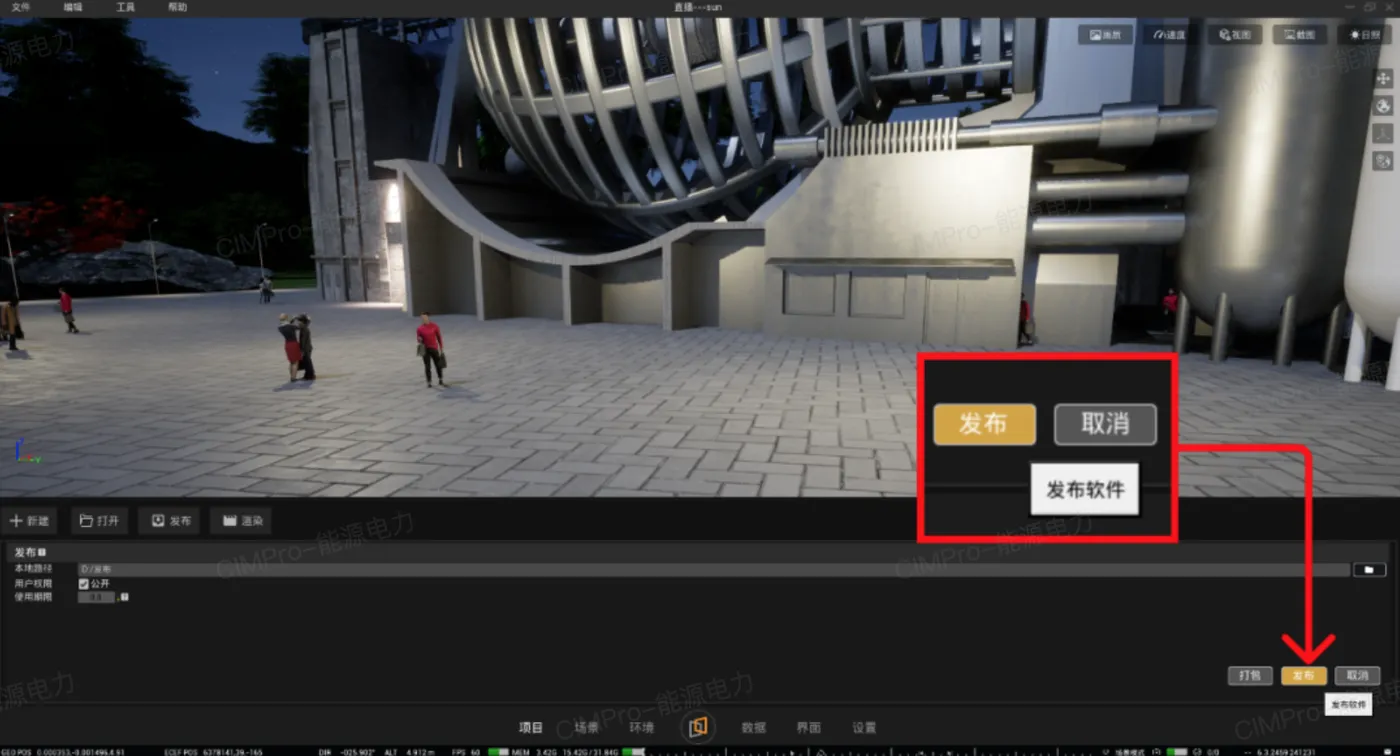Image resolution: width=1400 pixels, height=756 pixels.
Task: Click the GEO POS coordinates in status bar
Action: point(62,751)
